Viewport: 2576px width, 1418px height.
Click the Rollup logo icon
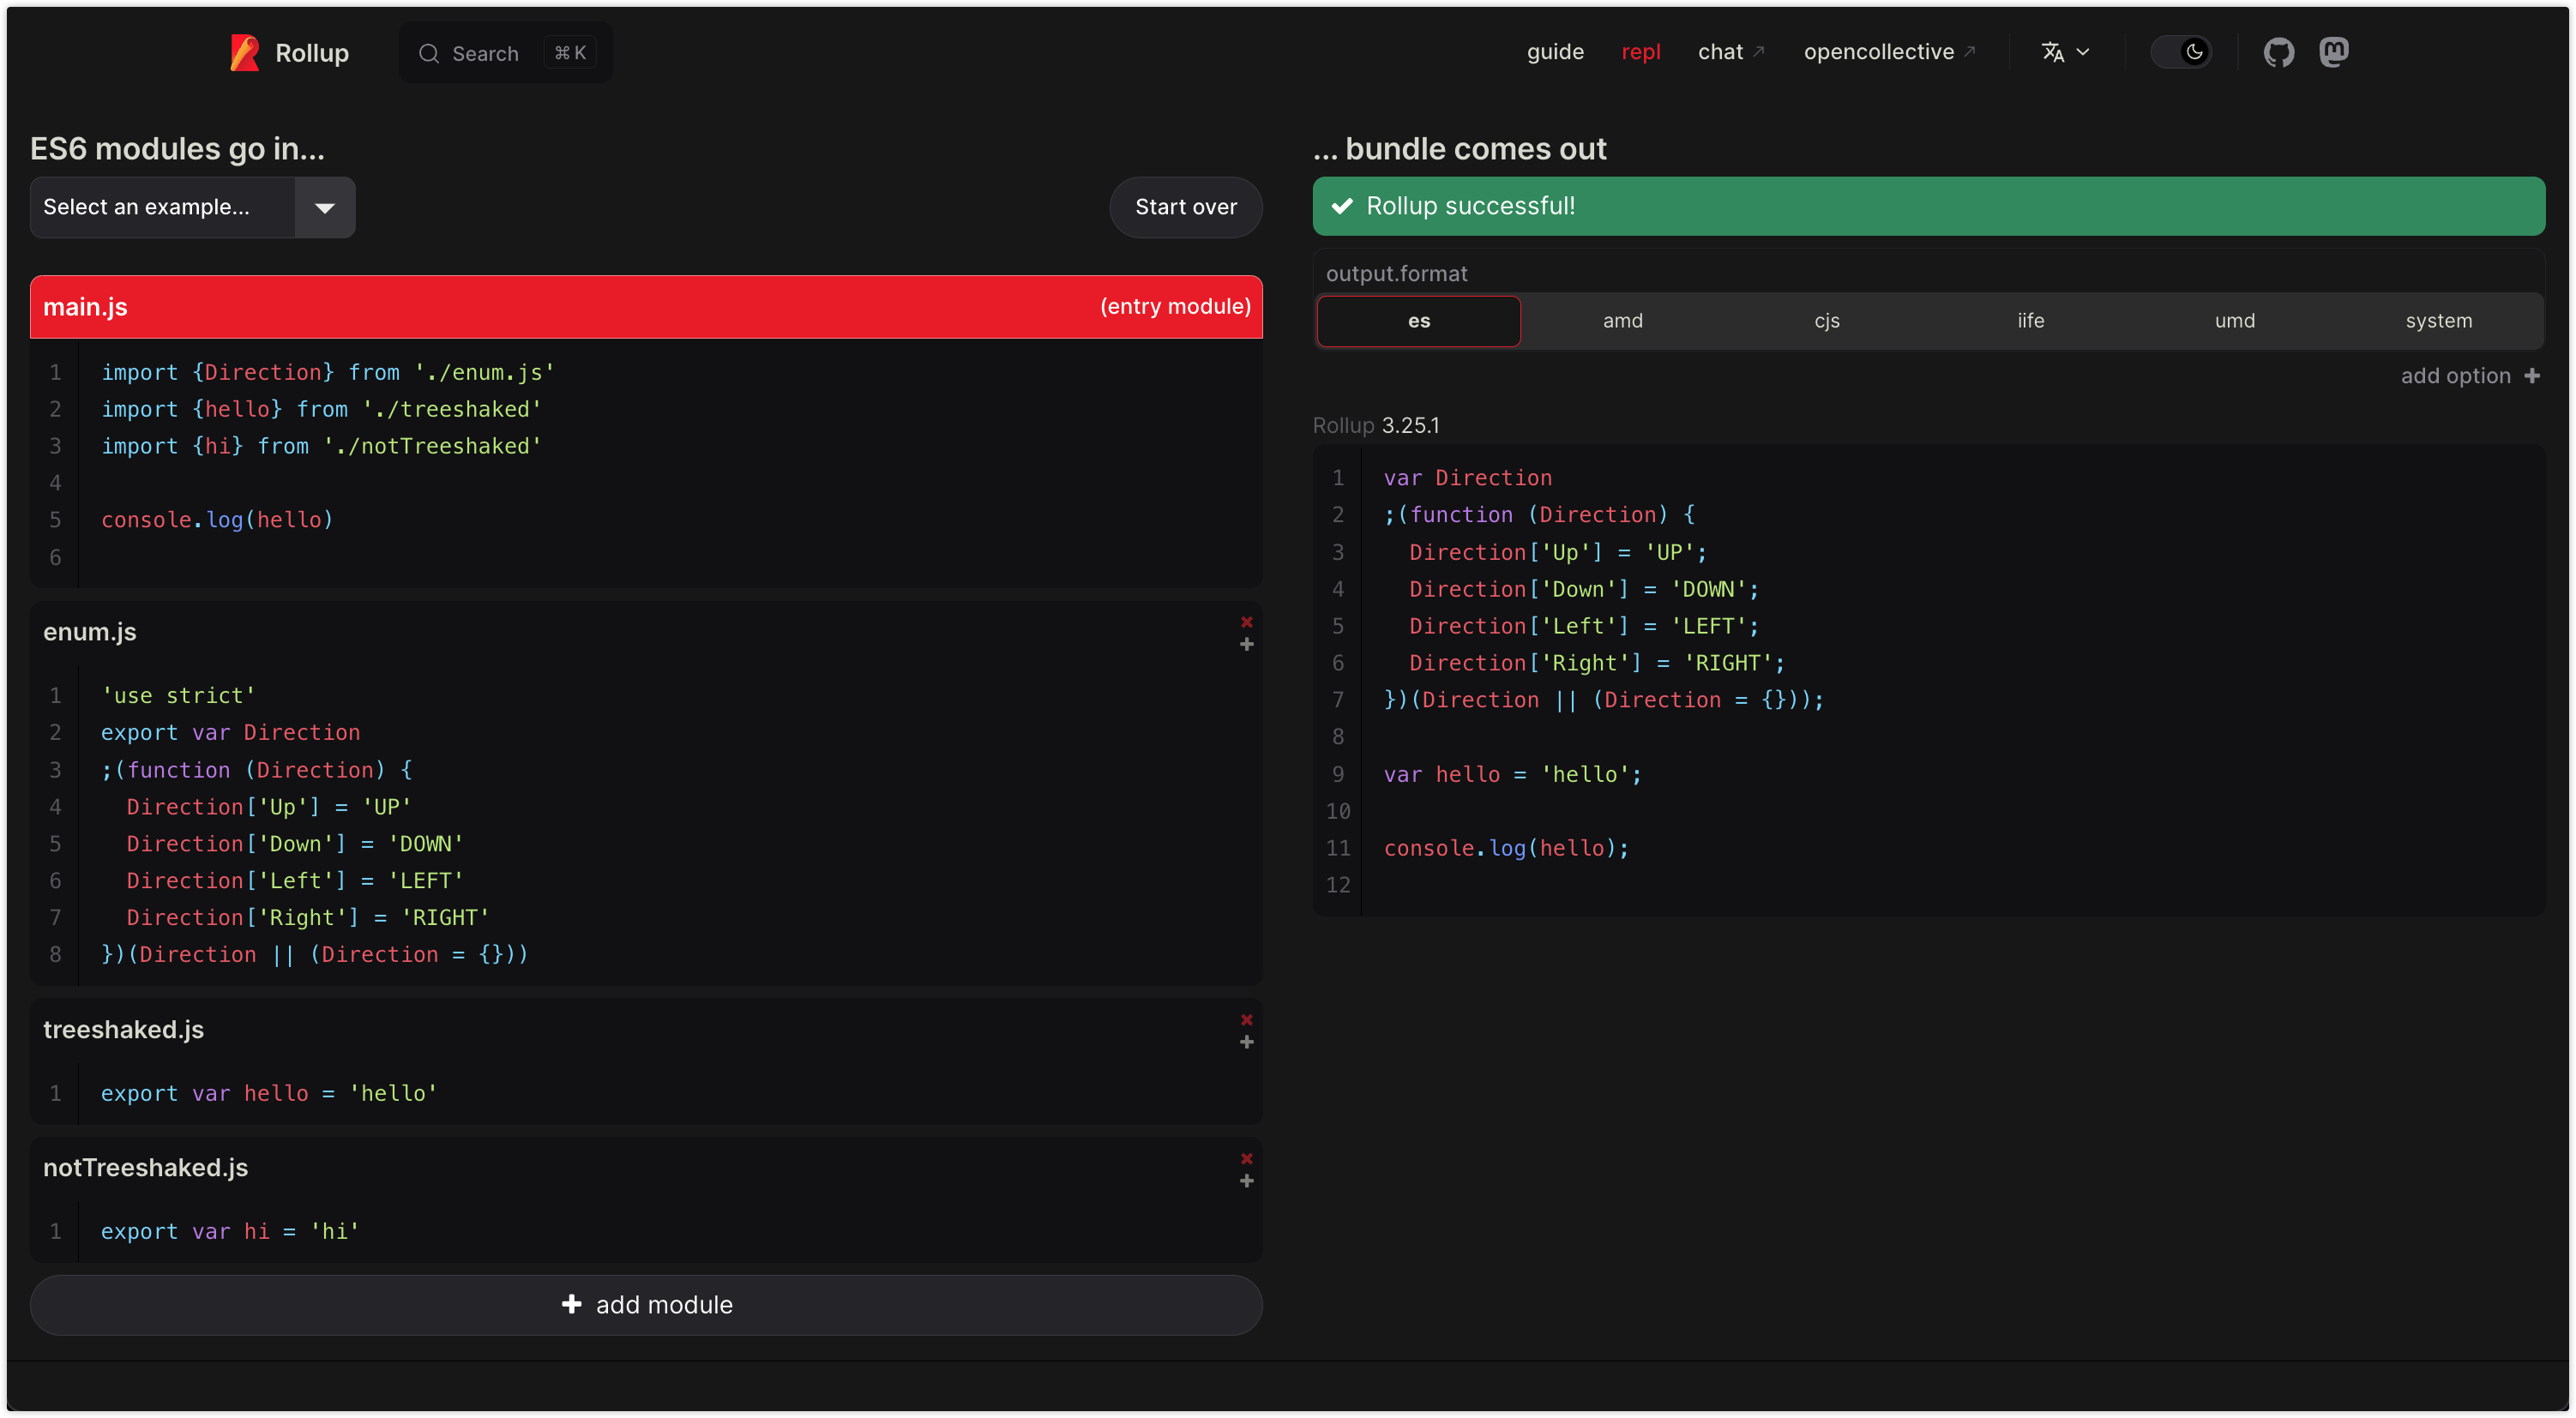[x=244, y=53]
